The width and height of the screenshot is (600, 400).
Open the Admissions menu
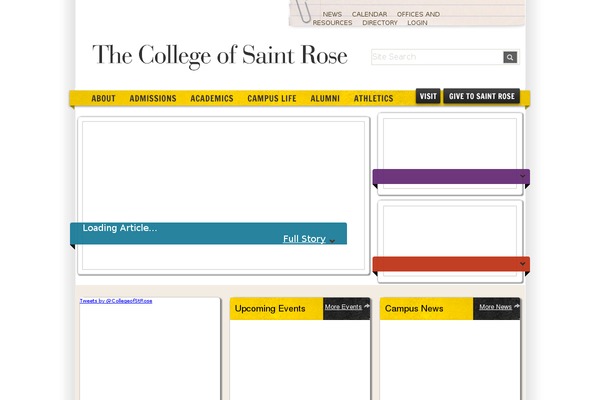click(153, 98)
